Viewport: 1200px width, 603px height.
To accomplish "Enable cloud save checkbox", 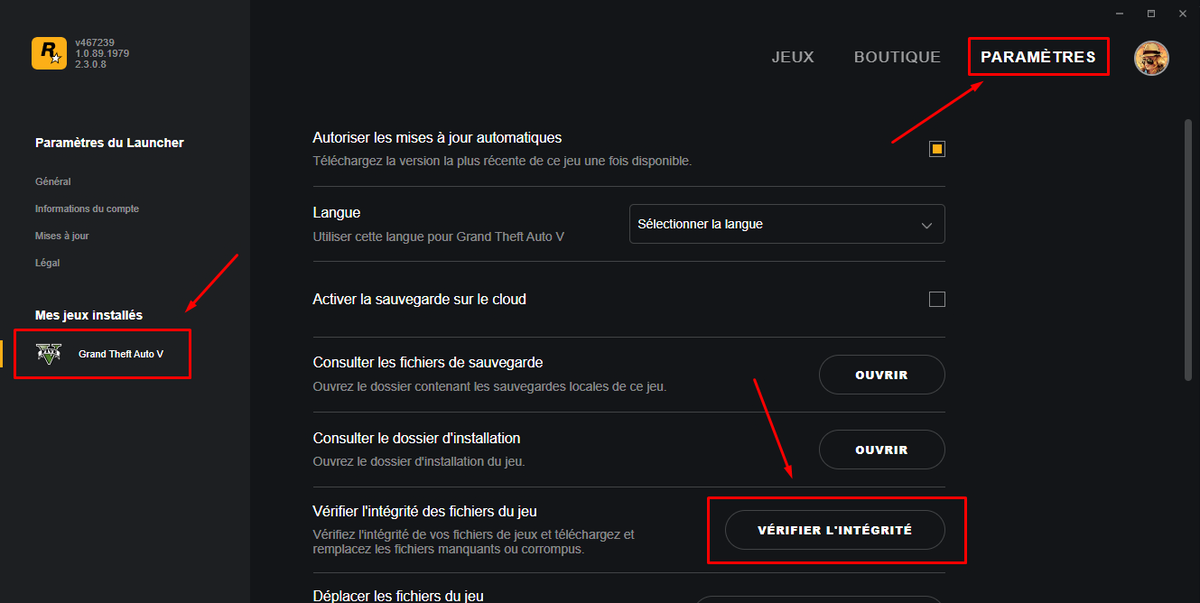I will click(937, 299).
